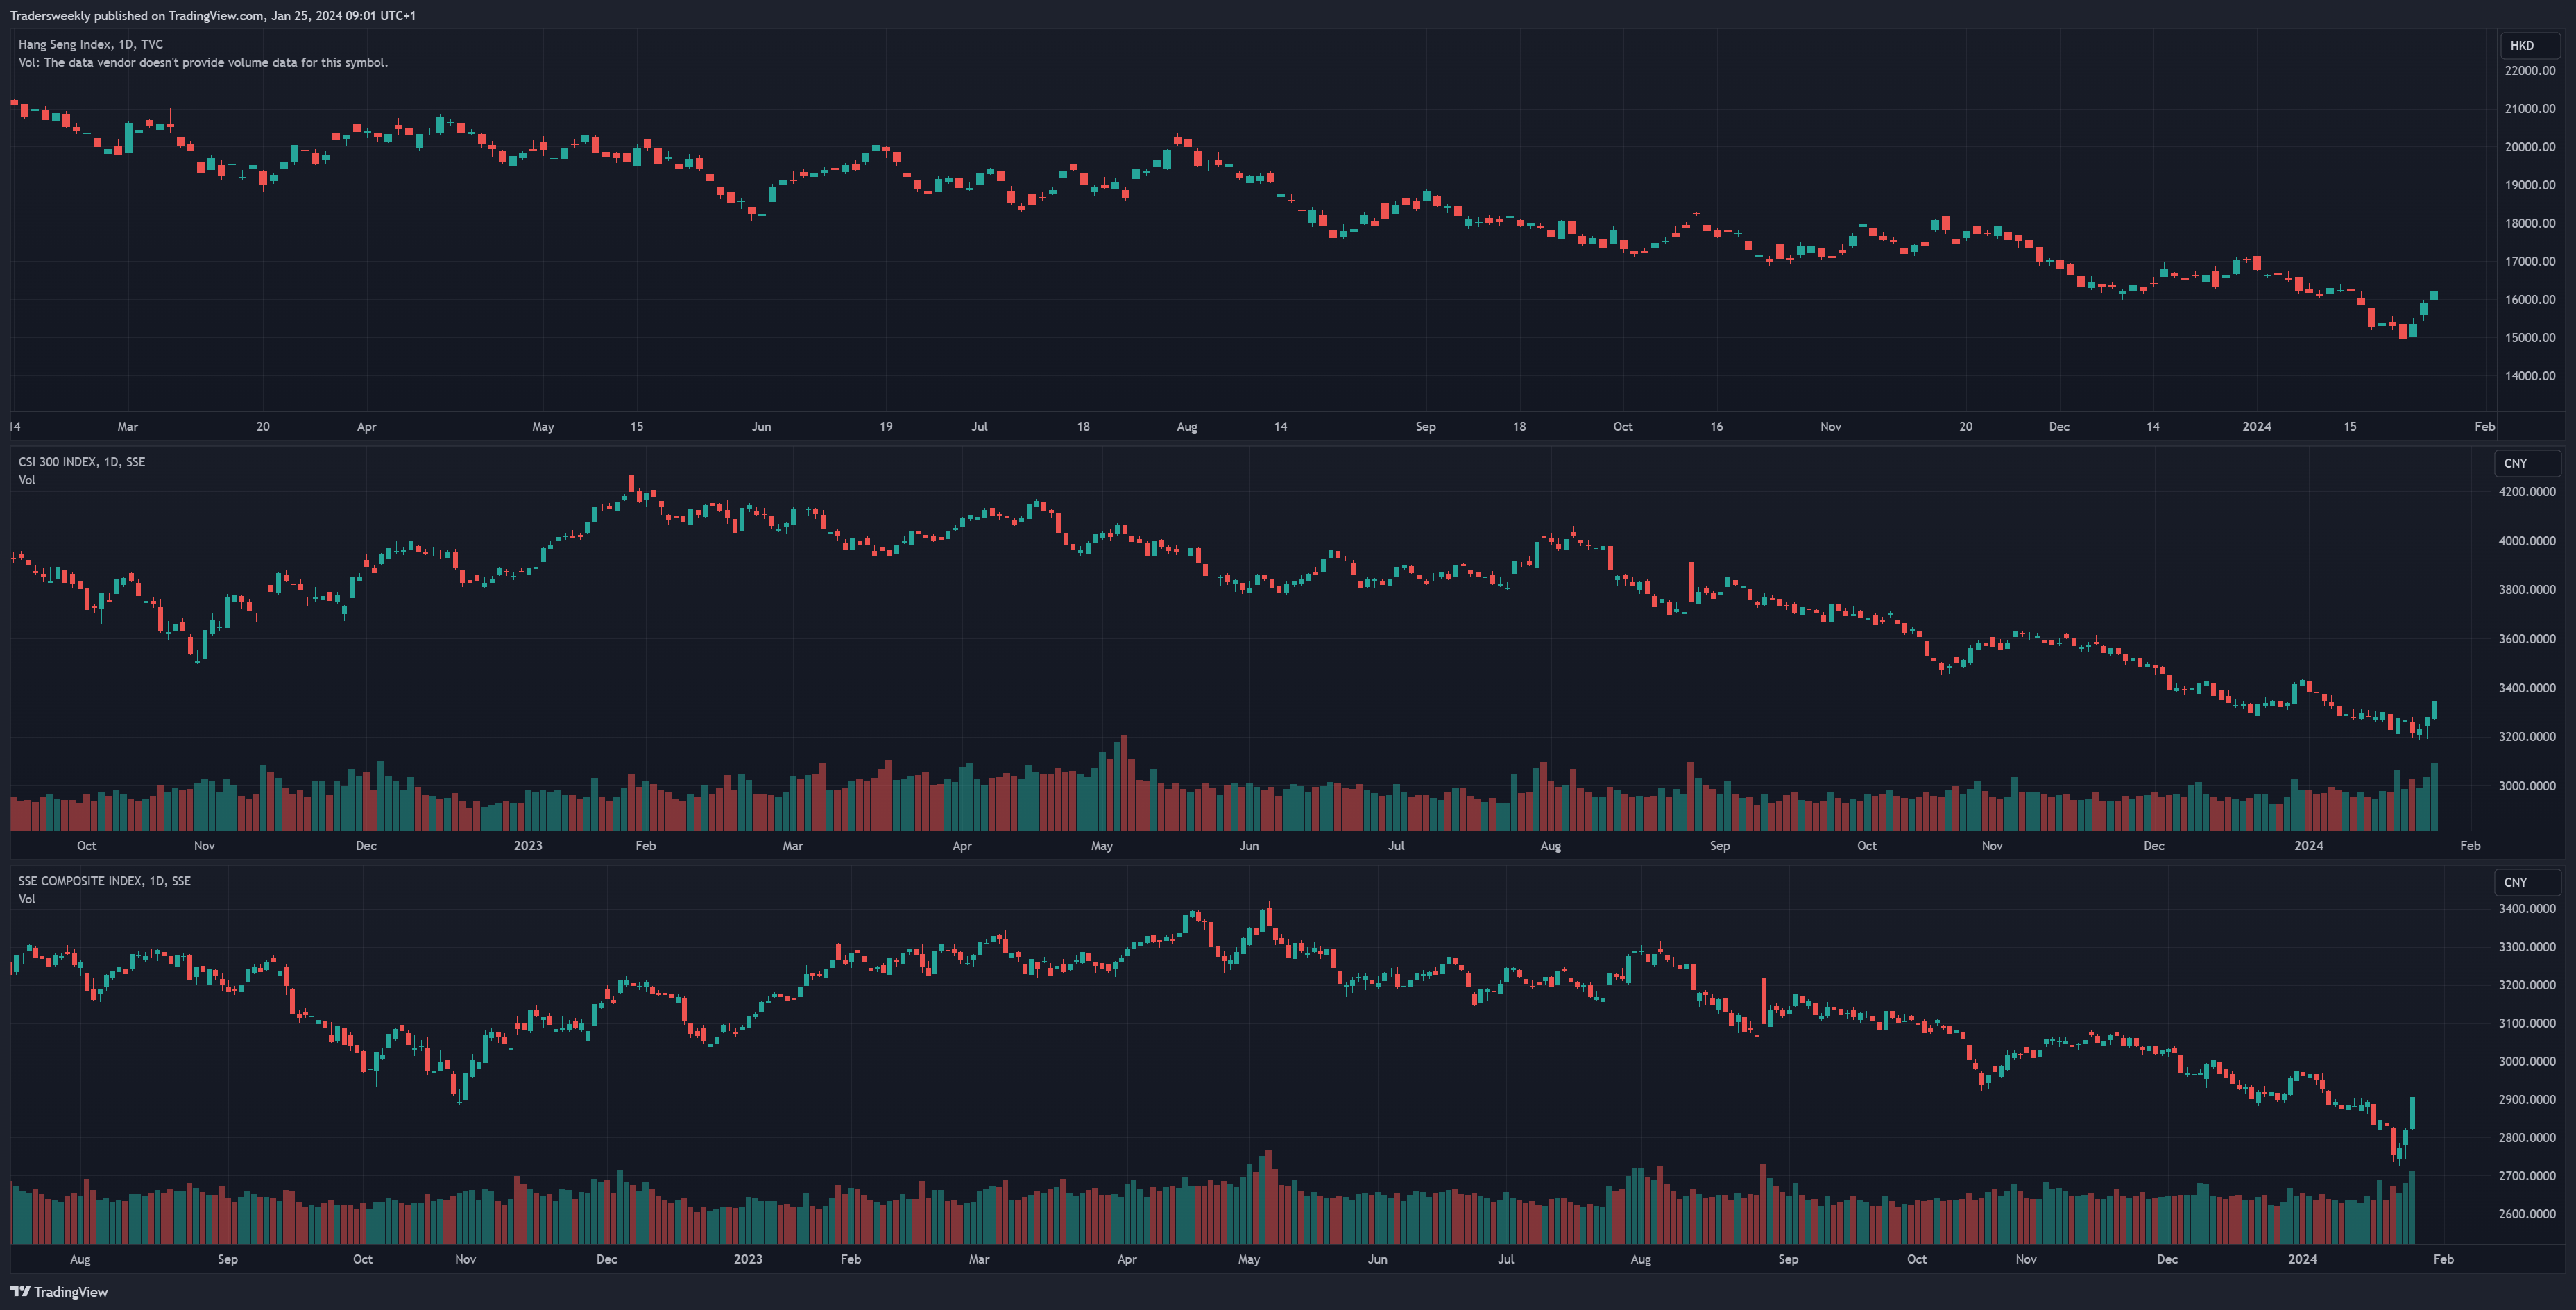The width and height of the screenshot is (2576, 1310).
Task: Select the Hang Seng Index, 1D, TVC title
Action: pos(90,44)
